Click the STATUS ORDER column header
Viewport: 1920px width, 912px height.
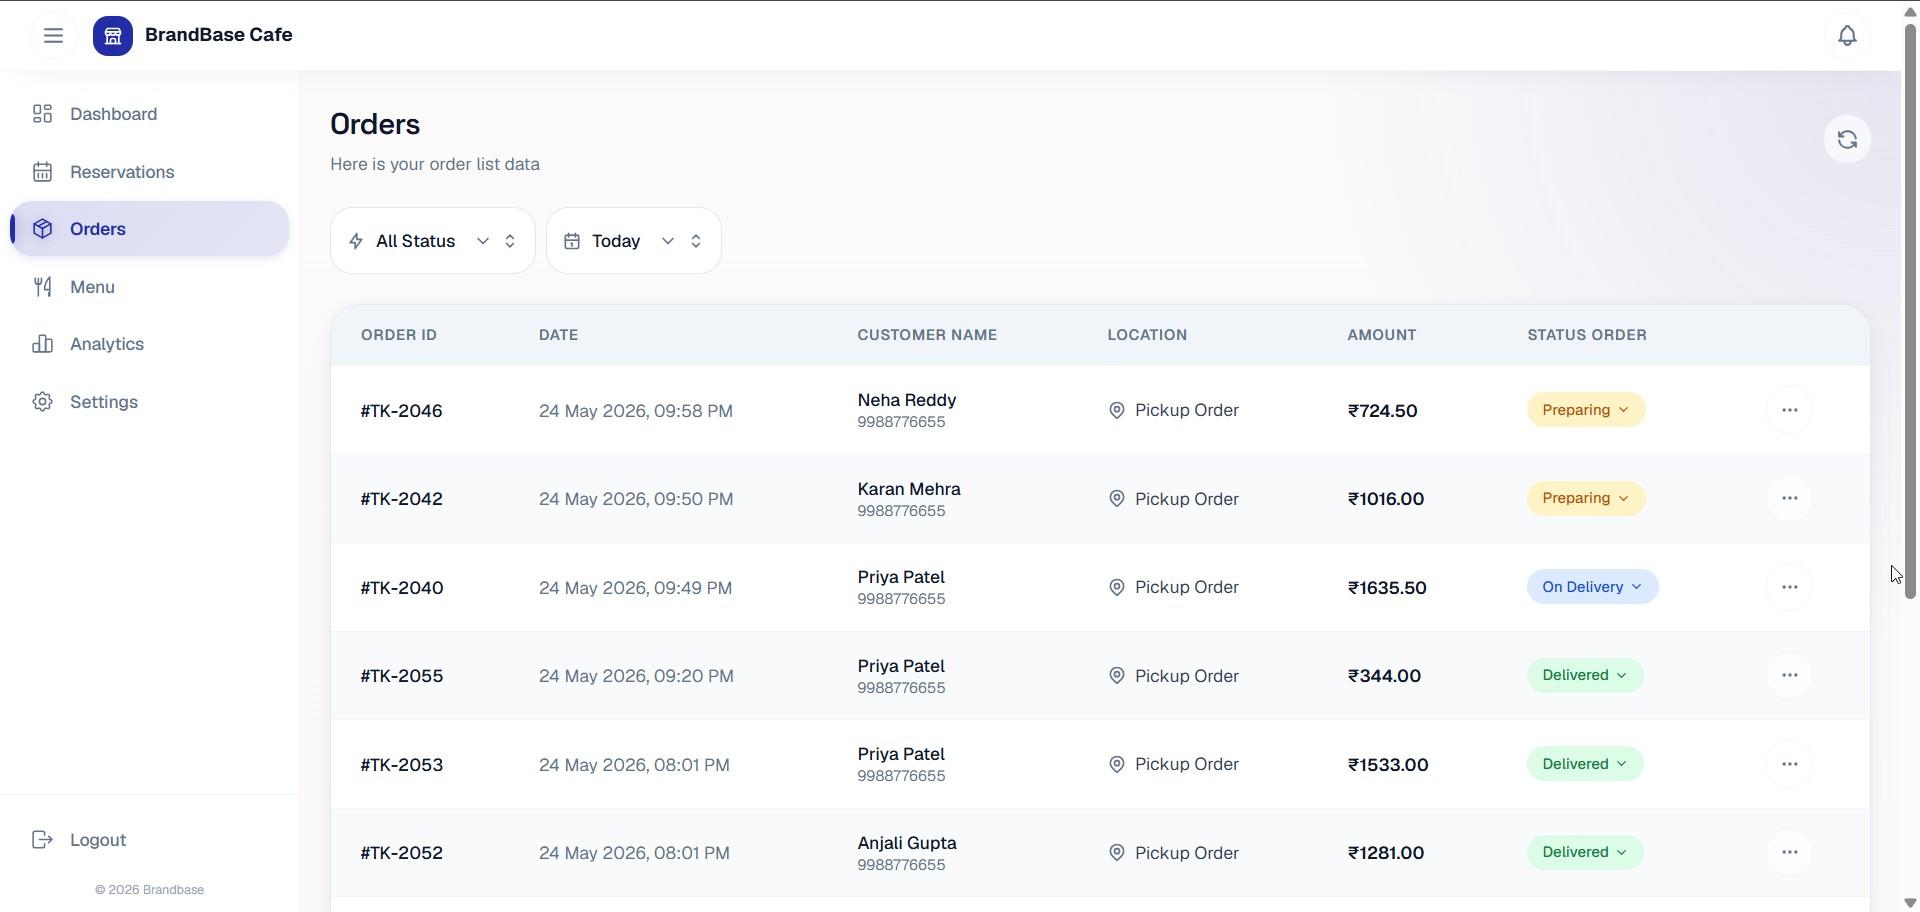(x=1587, y=335)
